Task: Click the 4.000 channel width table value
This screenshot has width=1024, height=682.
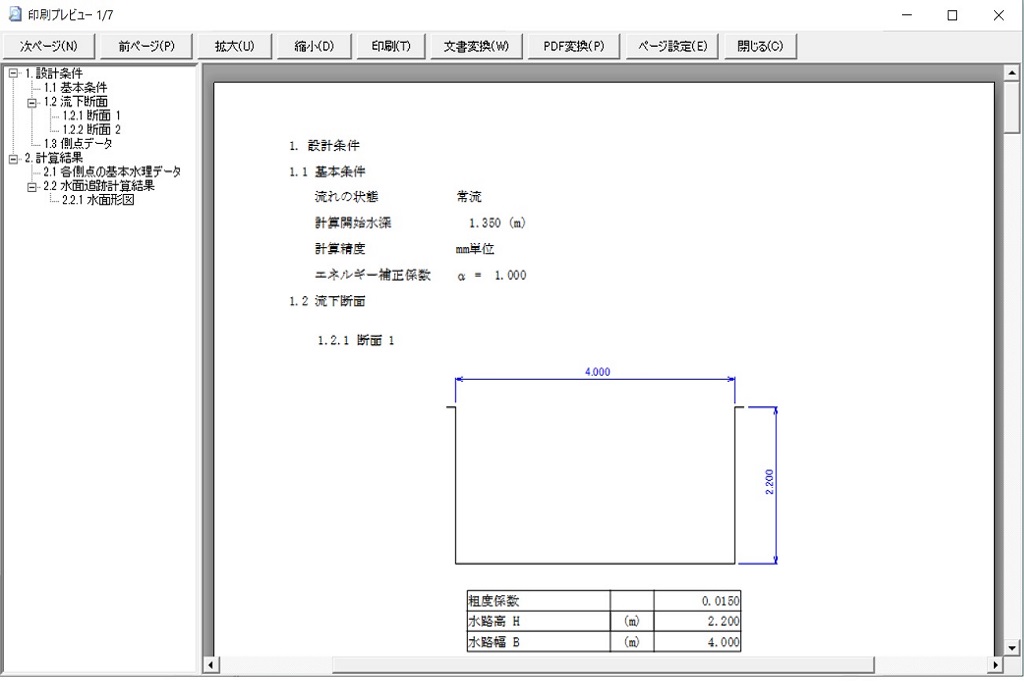Action: tap(697, 641)
